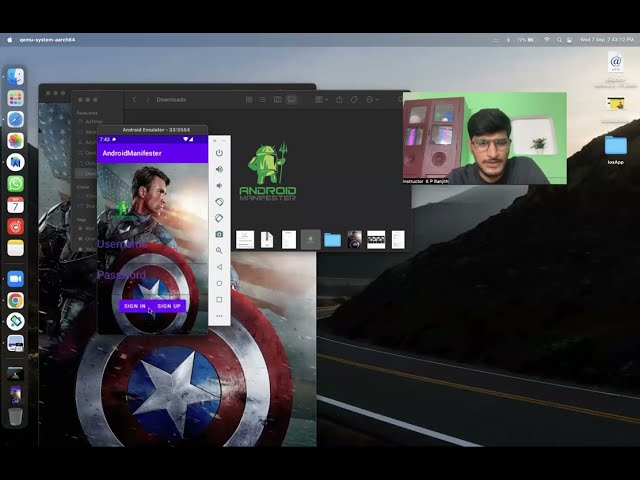Raise emulator volume with volume up icon

click(219, 169)
